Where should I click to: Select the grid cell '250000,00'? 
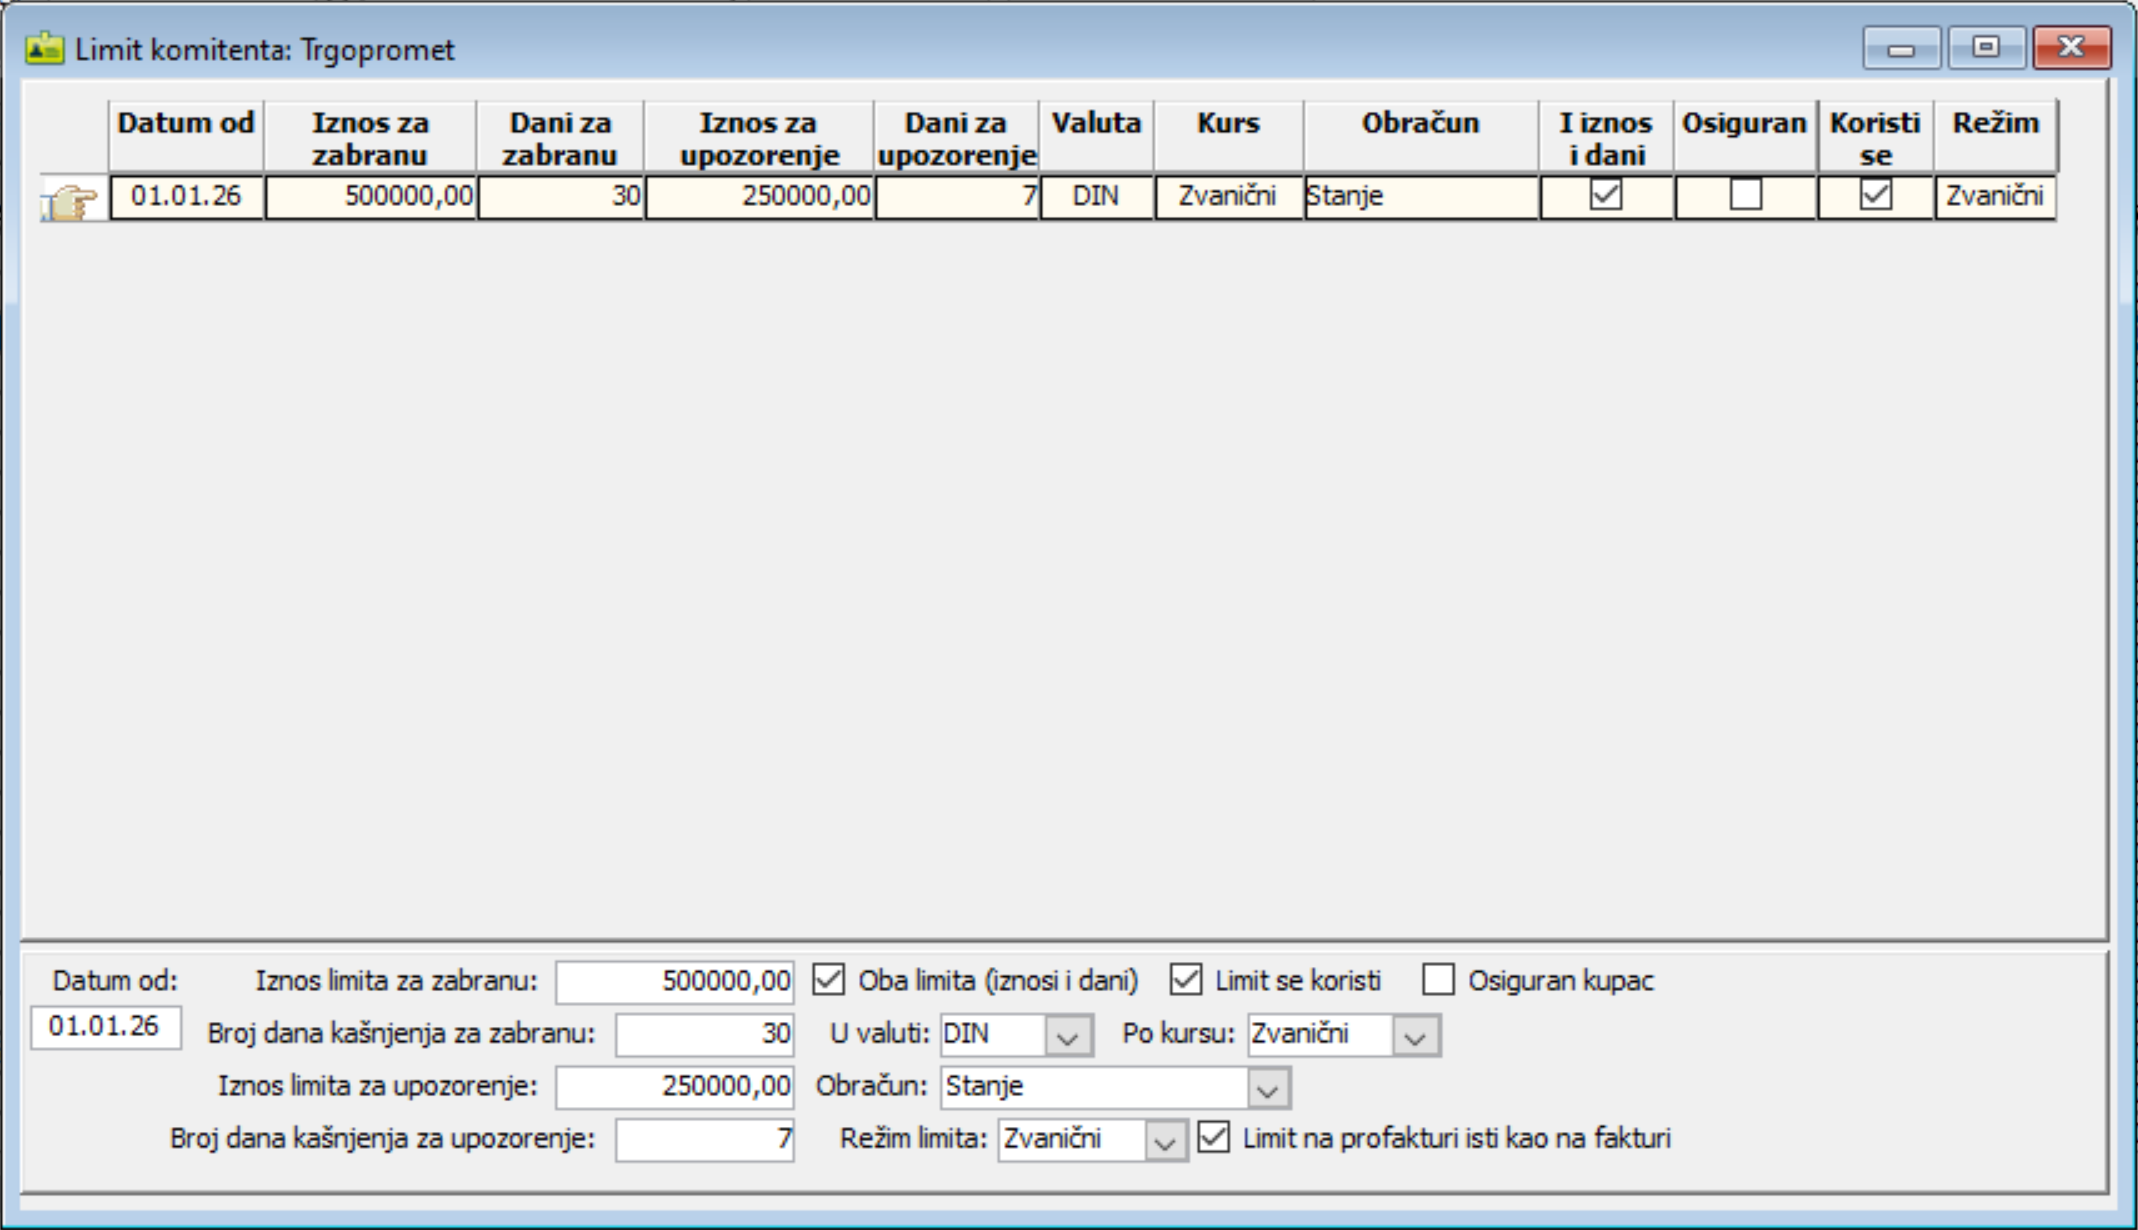click(760, 196)
